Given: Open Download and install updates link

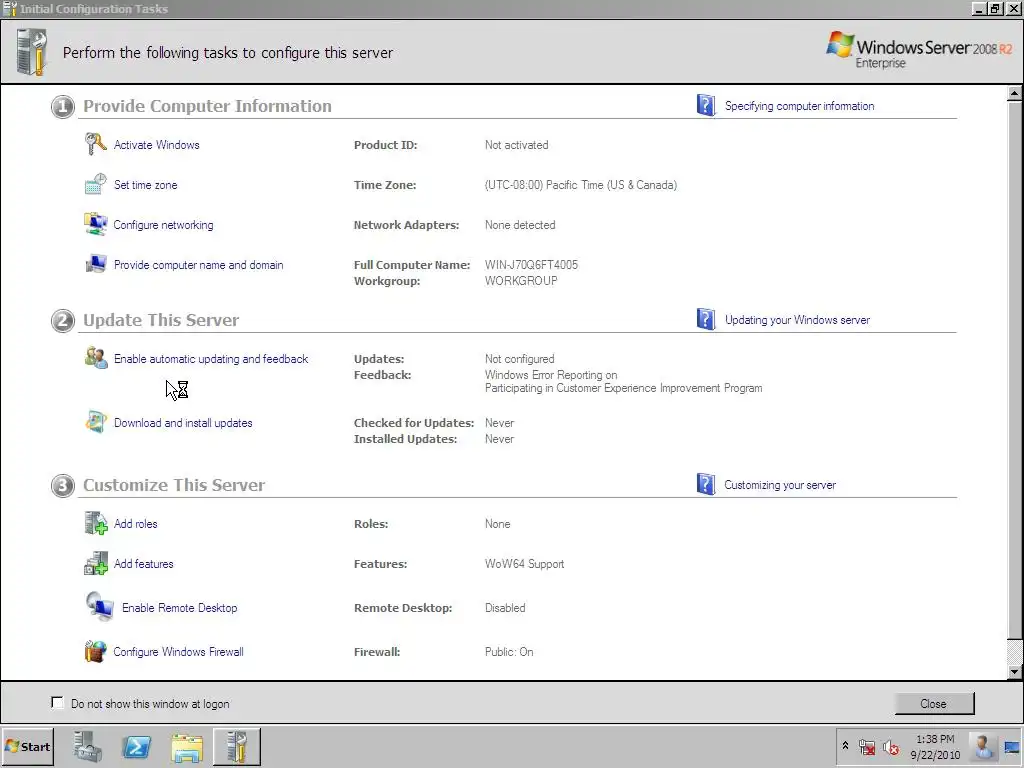Looking at the screenshot, I should [x=183, y=423].
